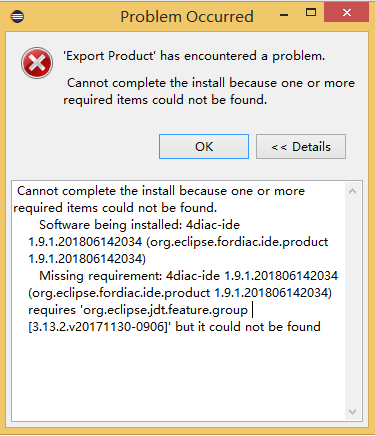Viewport: 375px width, 436px height.
Task: Collapse details using << Details button
Action: pyautogui.click(x=301, y=147)
